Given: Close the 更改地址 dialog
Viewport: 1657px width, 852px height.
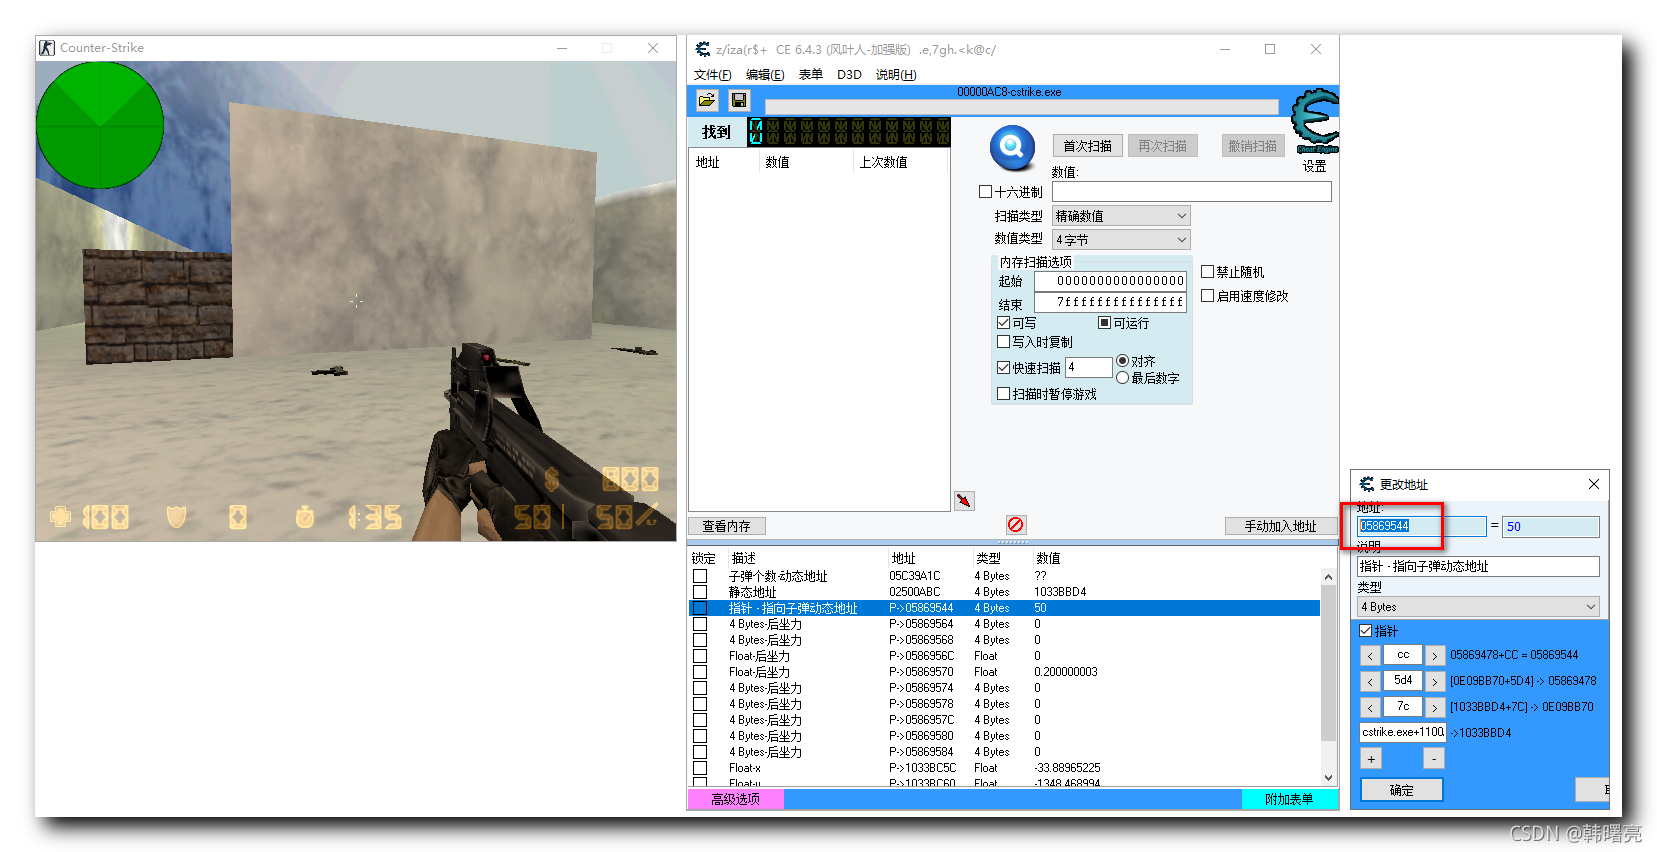Looking at the screenshot, I should [1594, 484].
